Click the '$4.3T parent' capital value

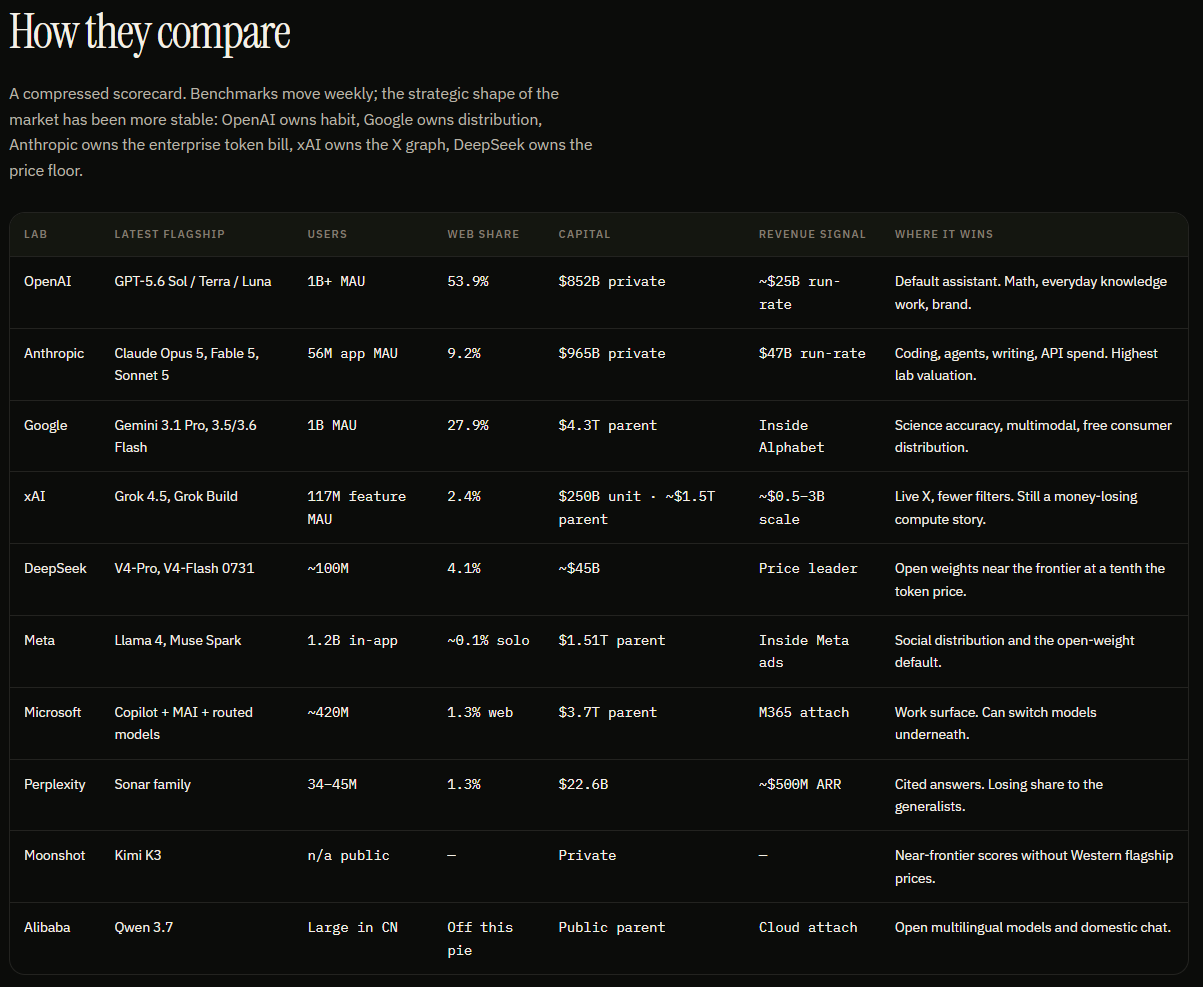click(x=608, y=425)
